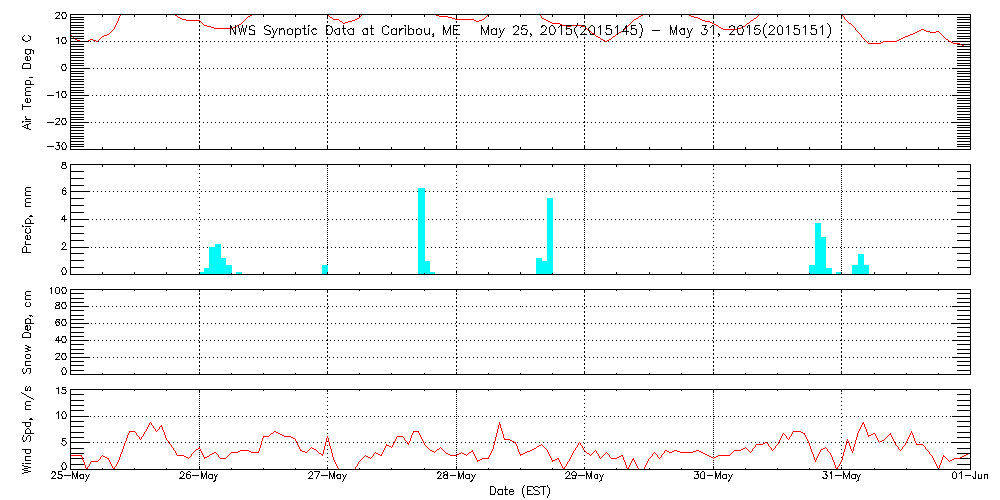The width and height of the screenshot is (1000, 500).
Task: Click the 29-May date tick label
Action: [584, 477]
